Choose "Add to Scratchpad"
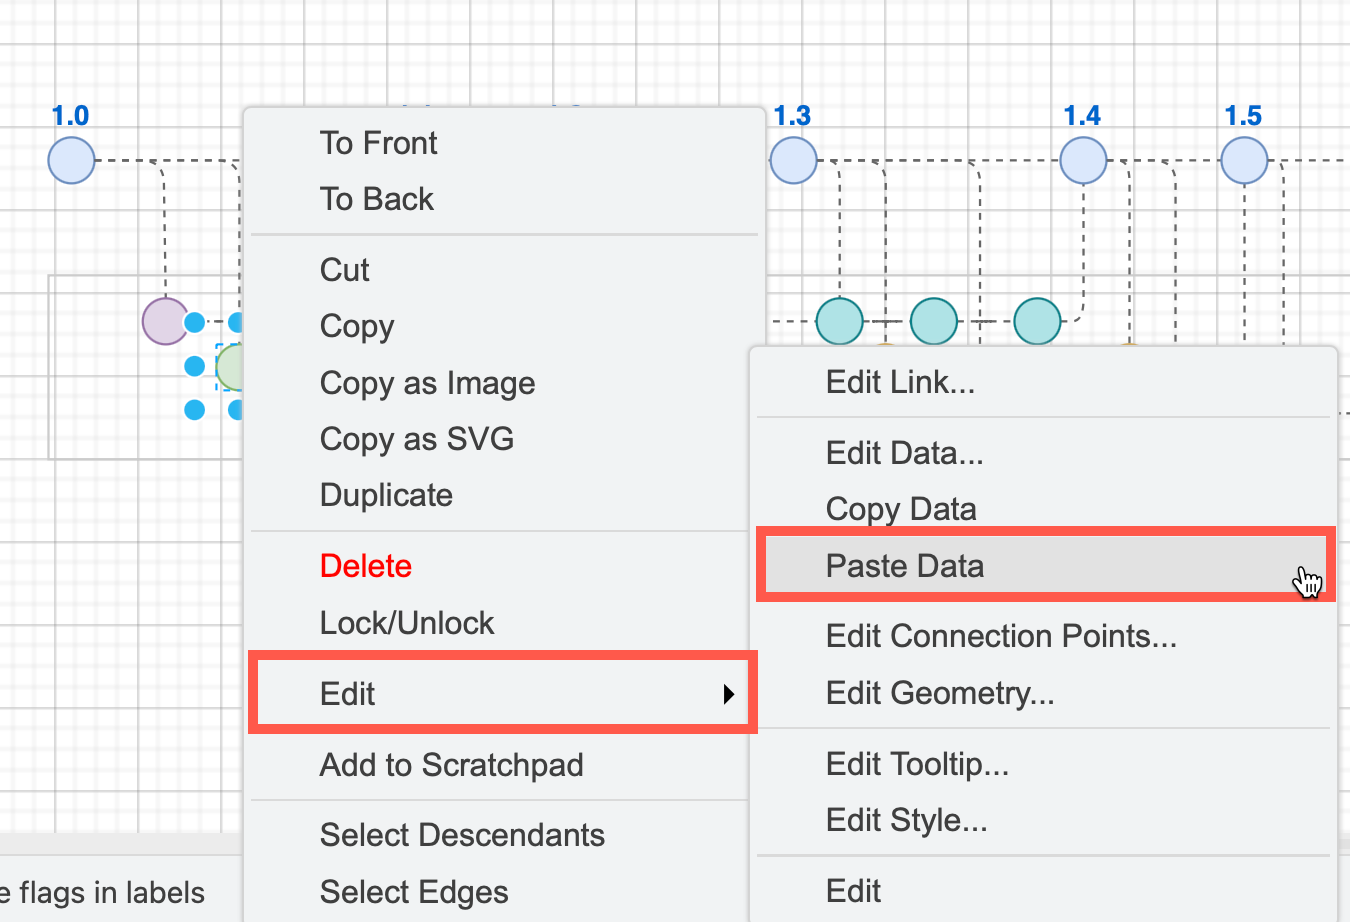Screen dimensions: 1350x922 (451, 765)
